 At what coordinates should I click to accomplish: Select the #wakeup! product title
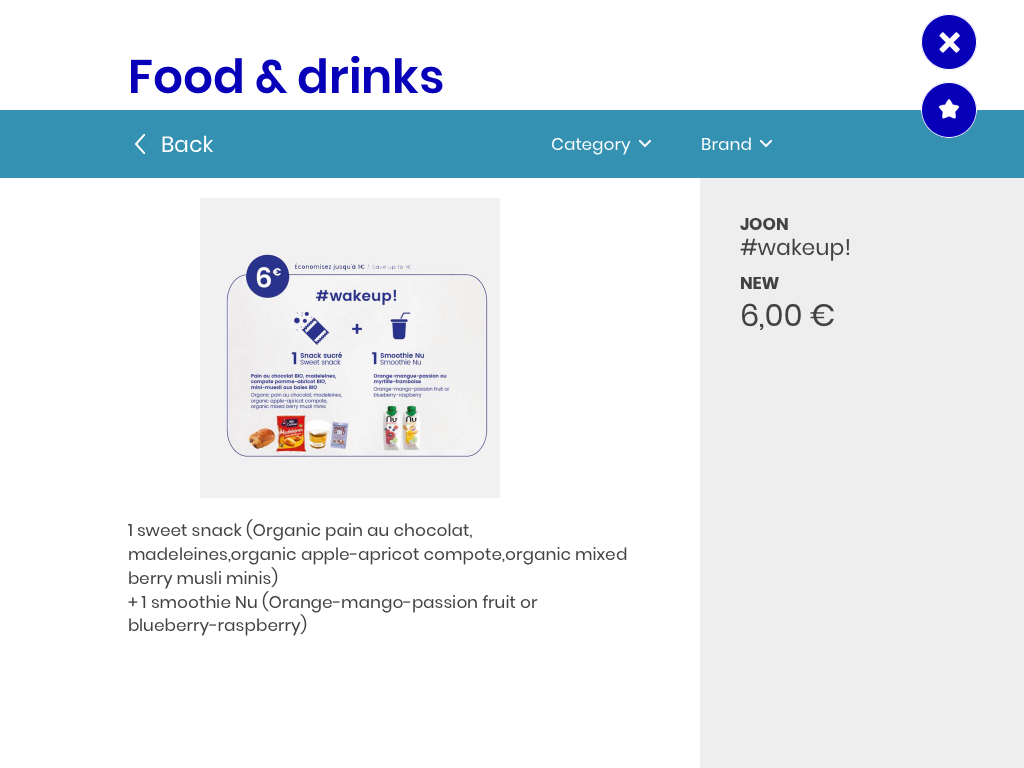click(795, 248)
